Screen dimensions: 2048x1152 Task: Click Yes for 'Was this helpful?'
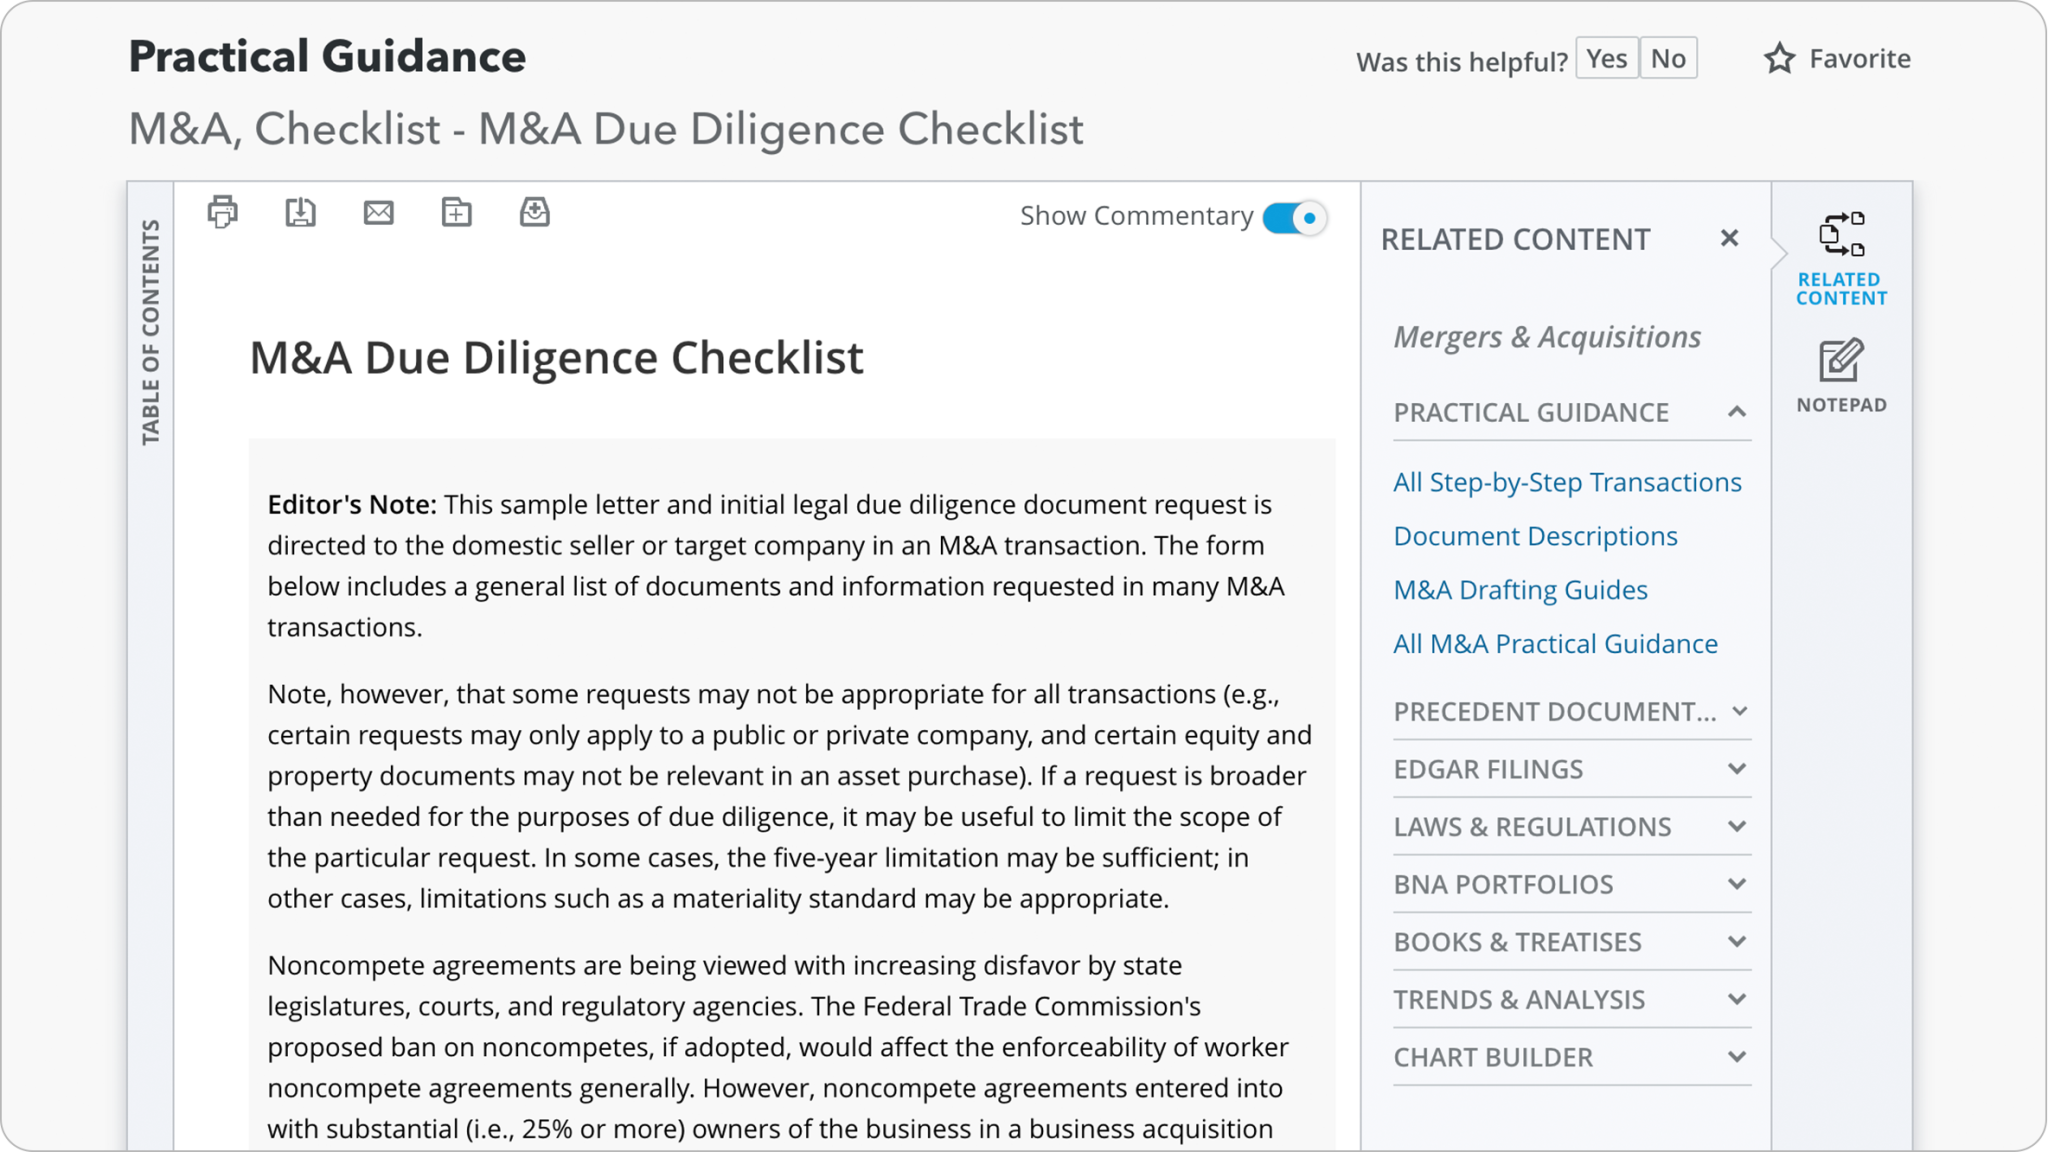(1605, 58)
